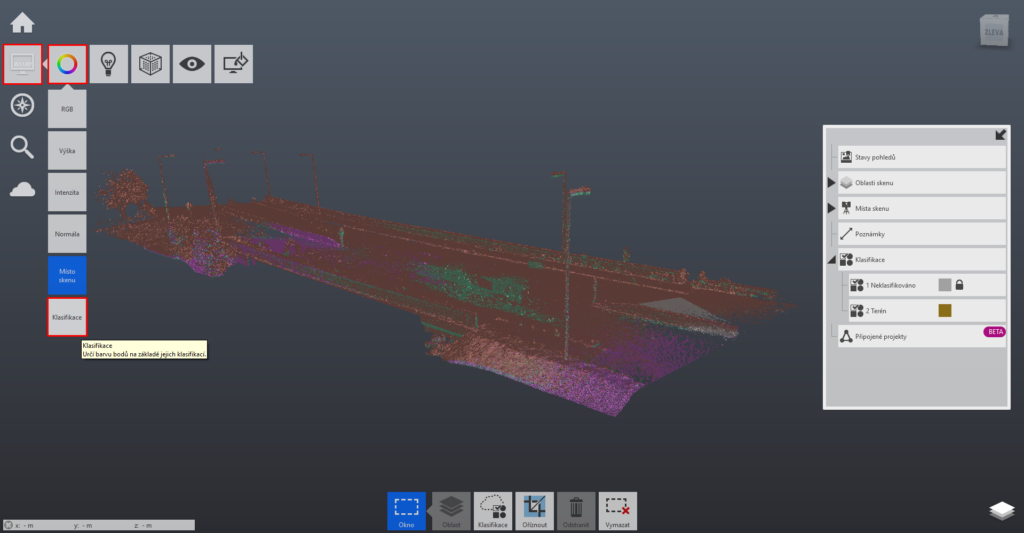Select the 3D cube view icon
Viewport: 1024px width, 533px height.
coord(149,64)
